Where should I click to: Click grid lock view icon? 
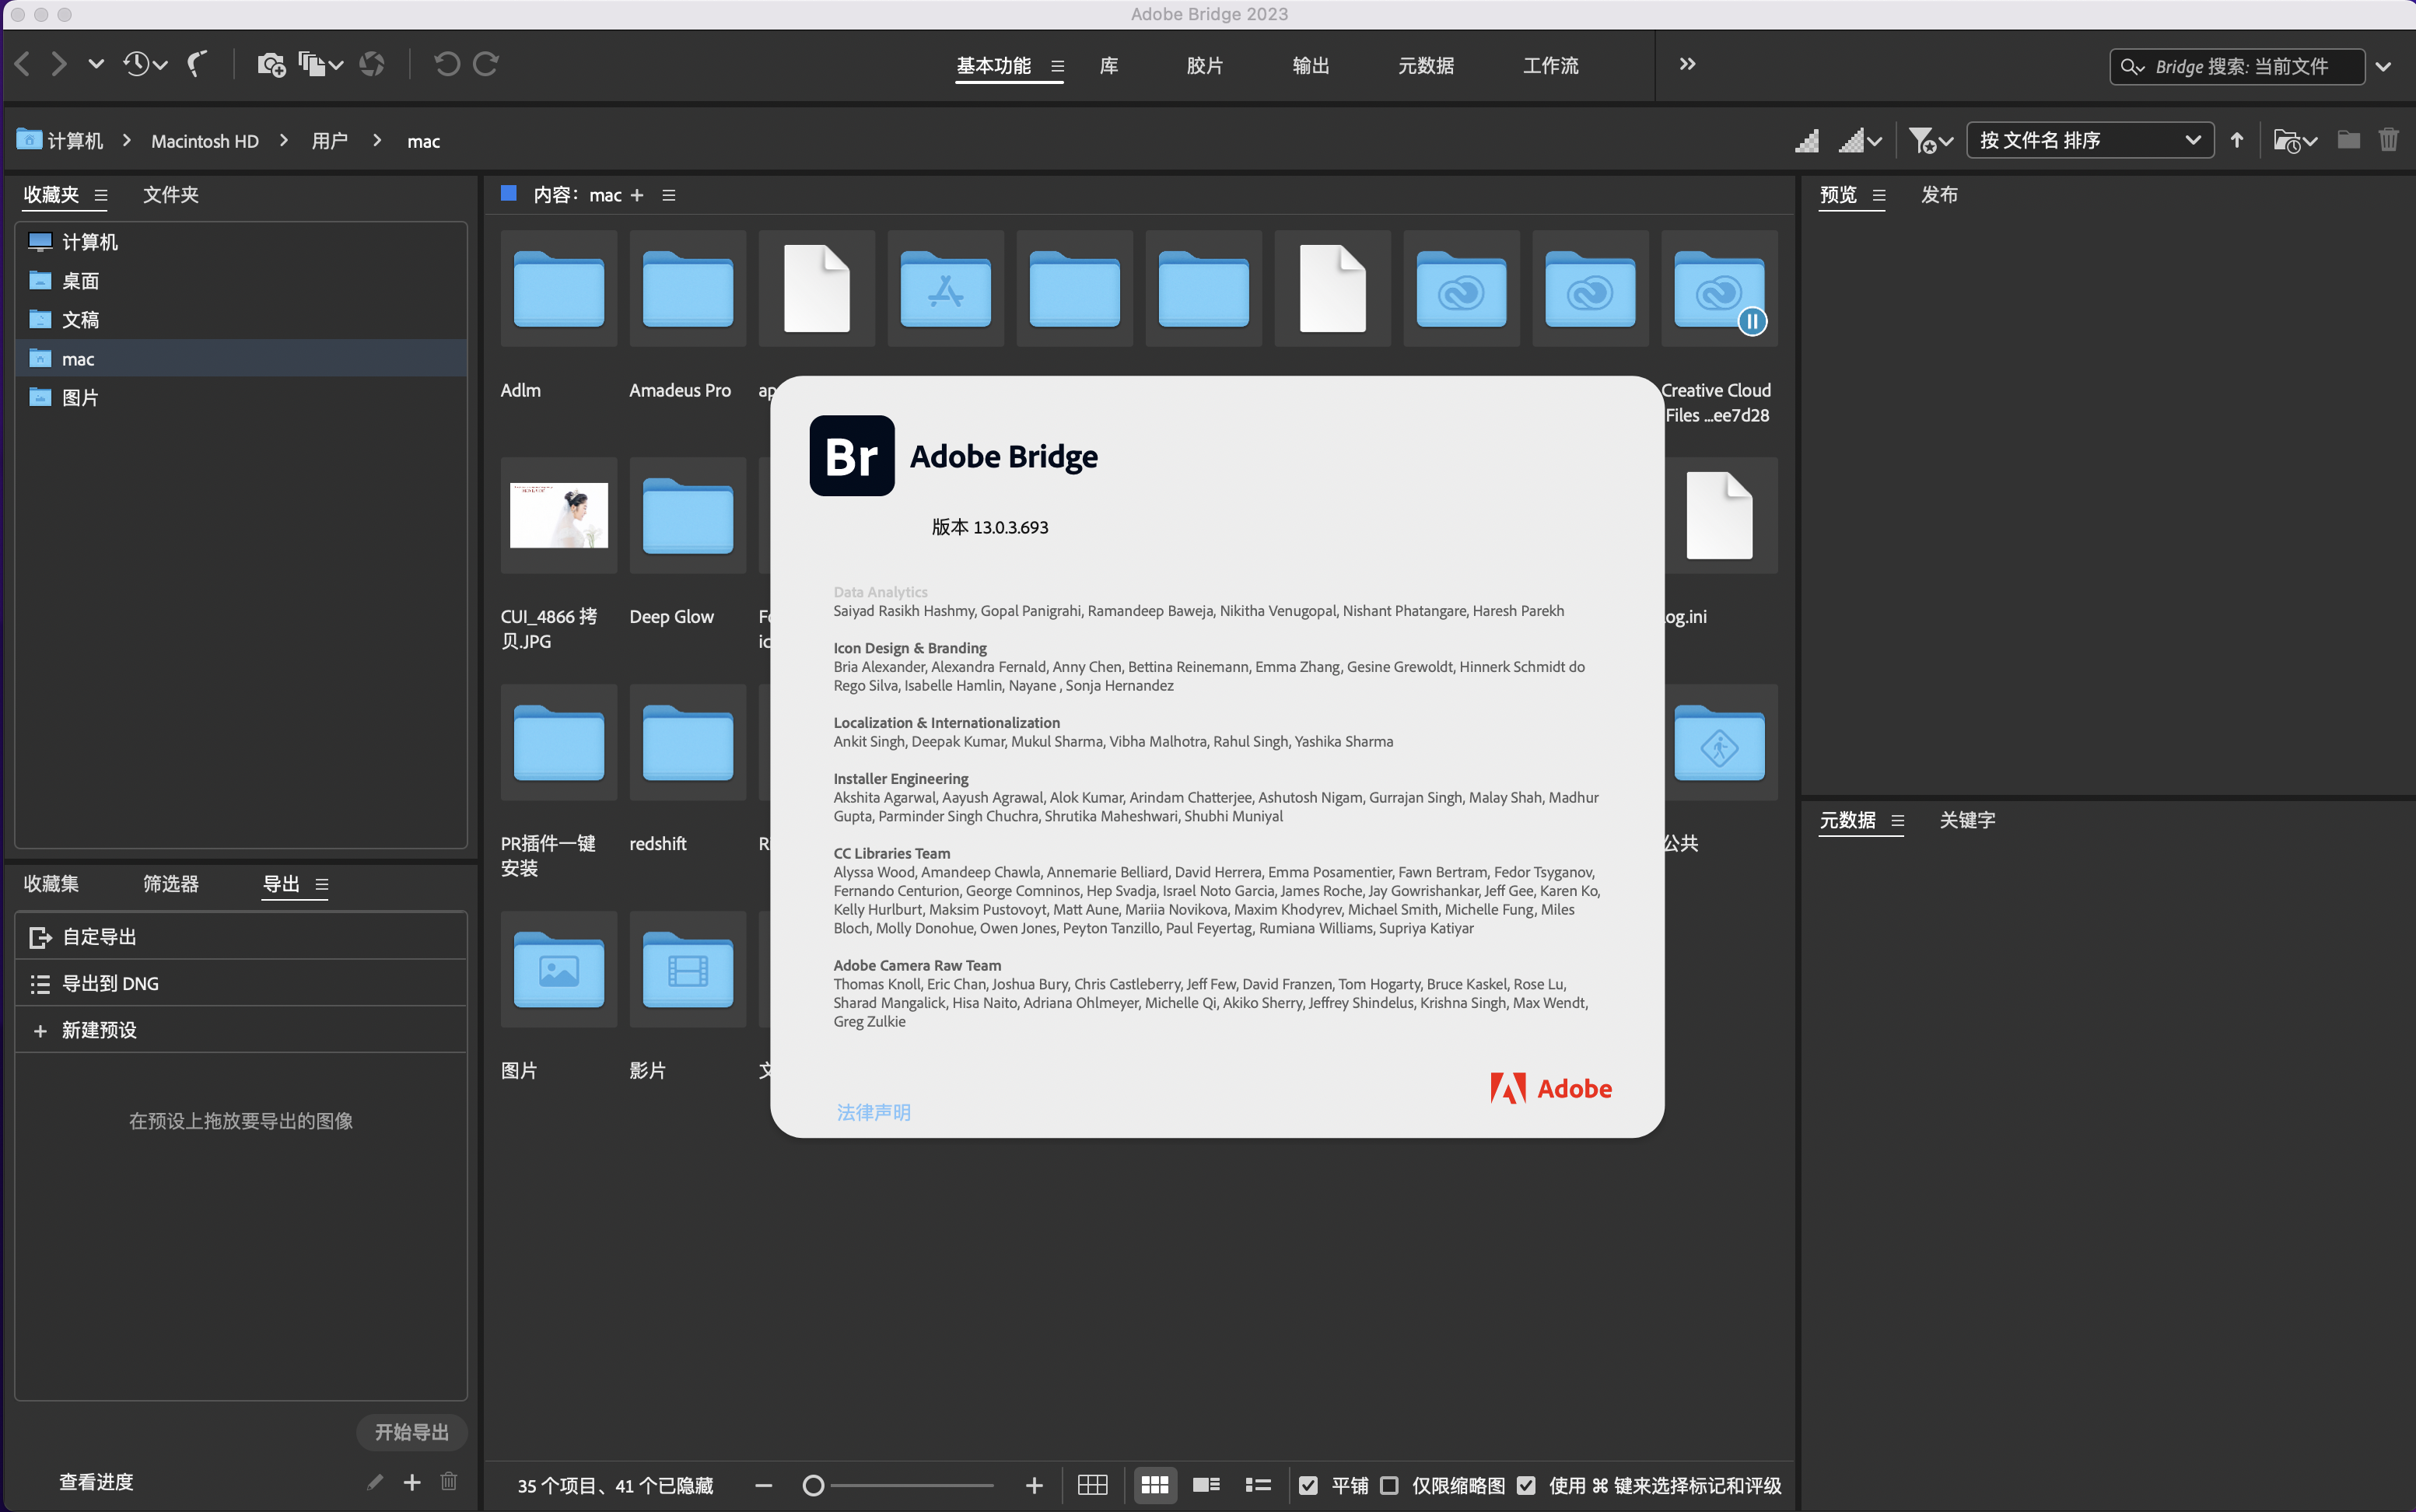1092,1485
